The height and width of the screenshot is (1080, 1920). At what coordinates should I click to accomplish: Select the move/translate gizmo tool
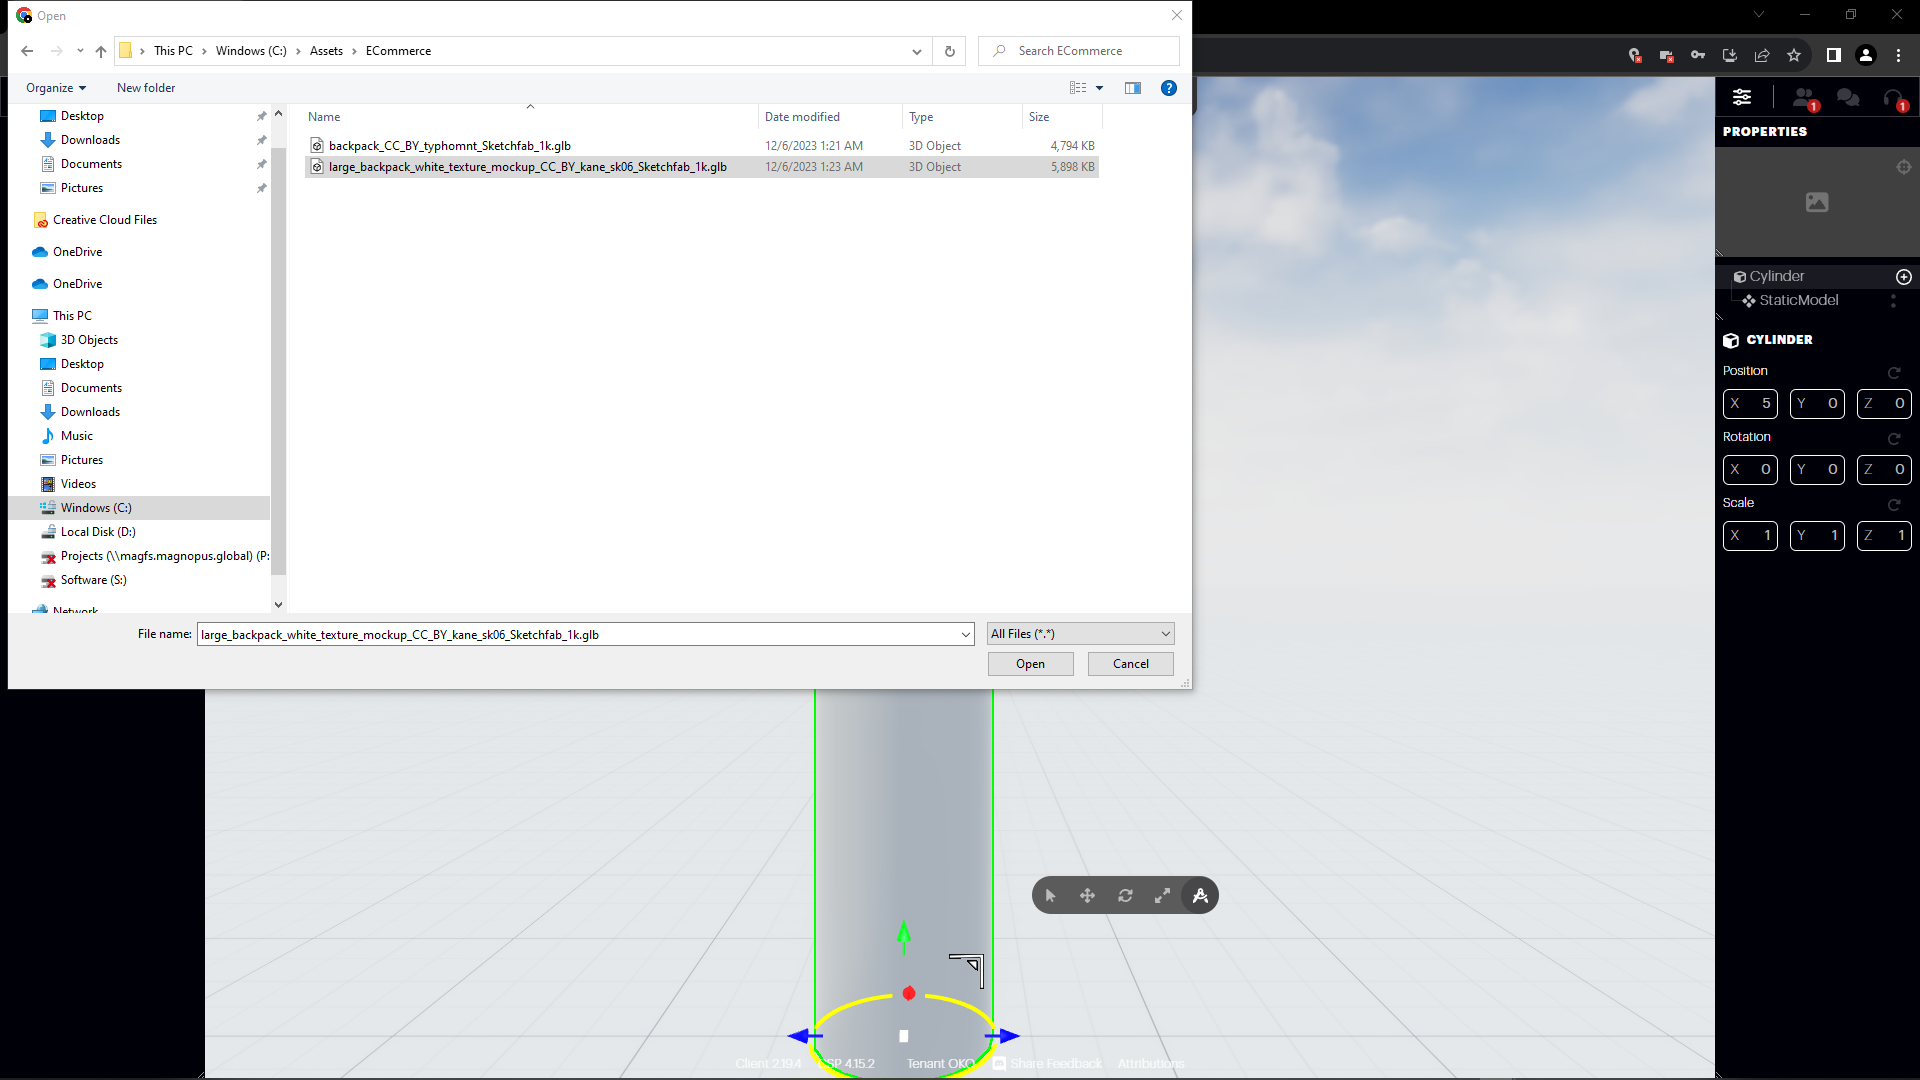tap(1087, 896)
